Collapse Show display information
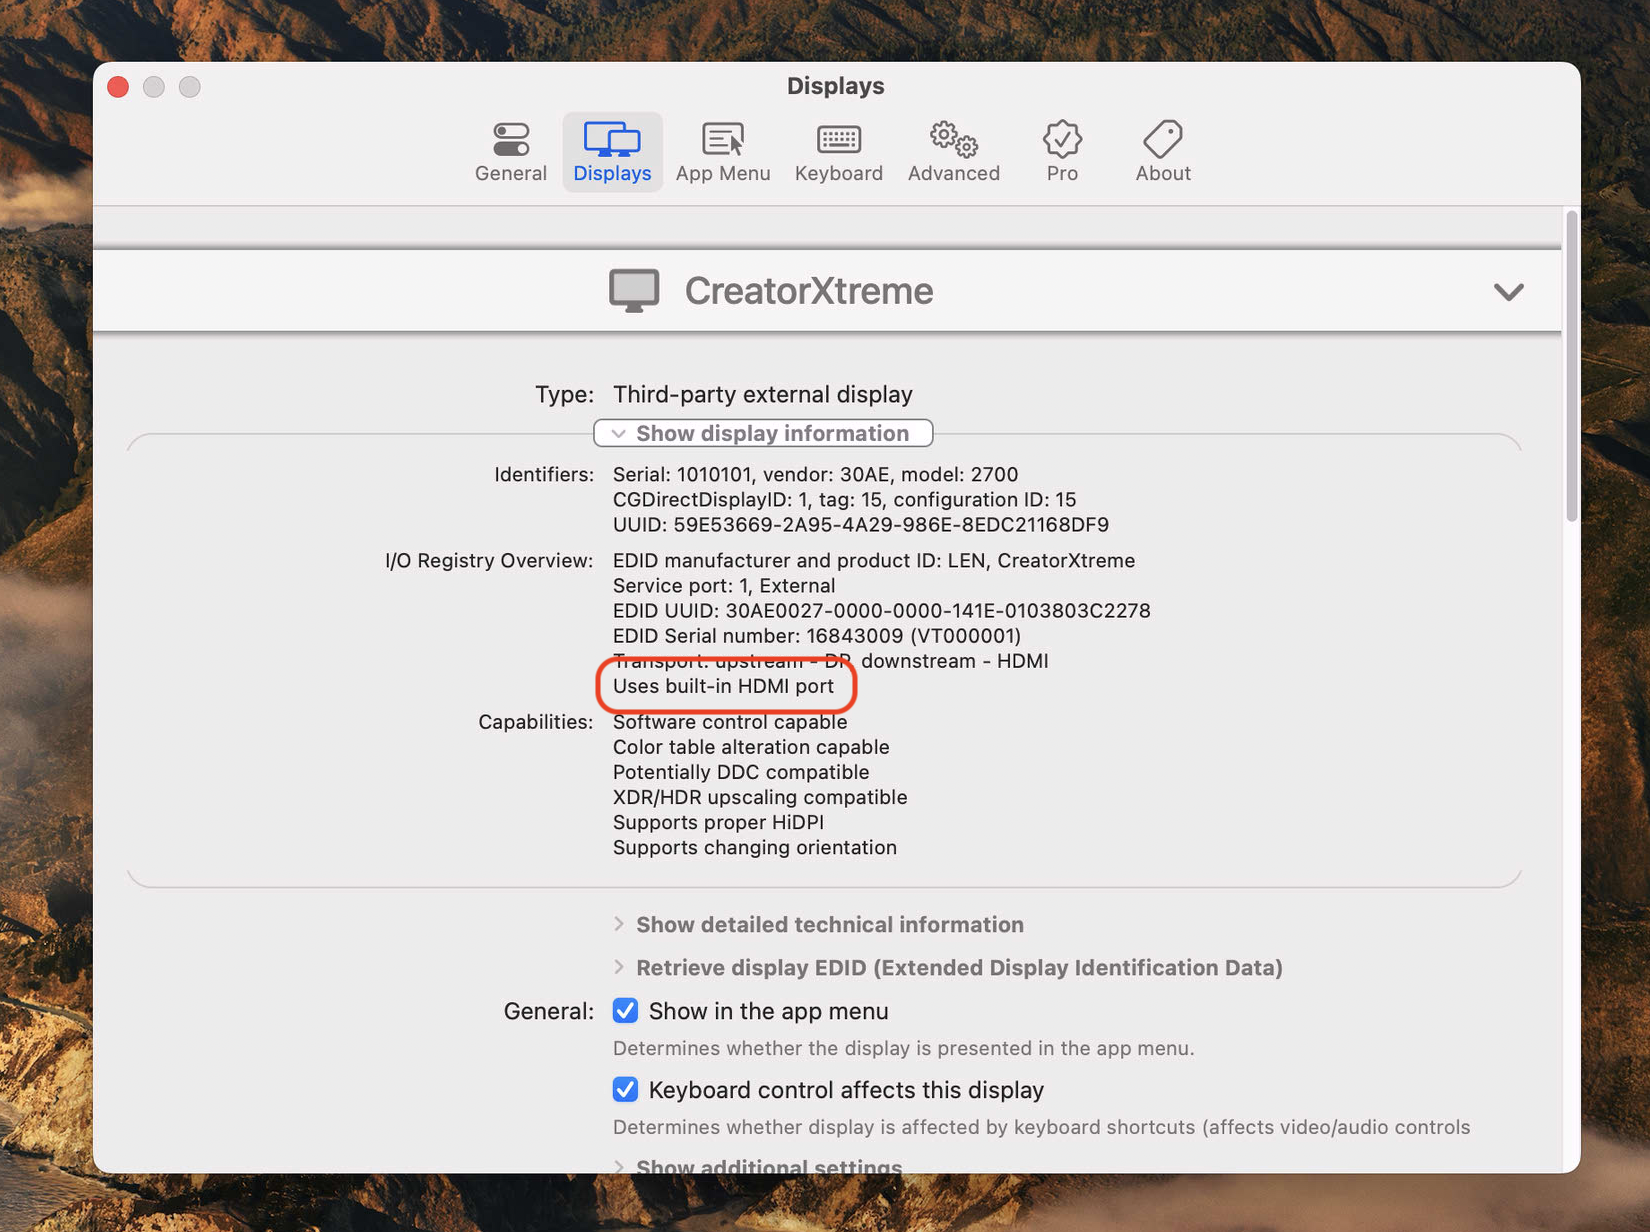Screen dimensions: 1650x1232 (x=763, y=433)
